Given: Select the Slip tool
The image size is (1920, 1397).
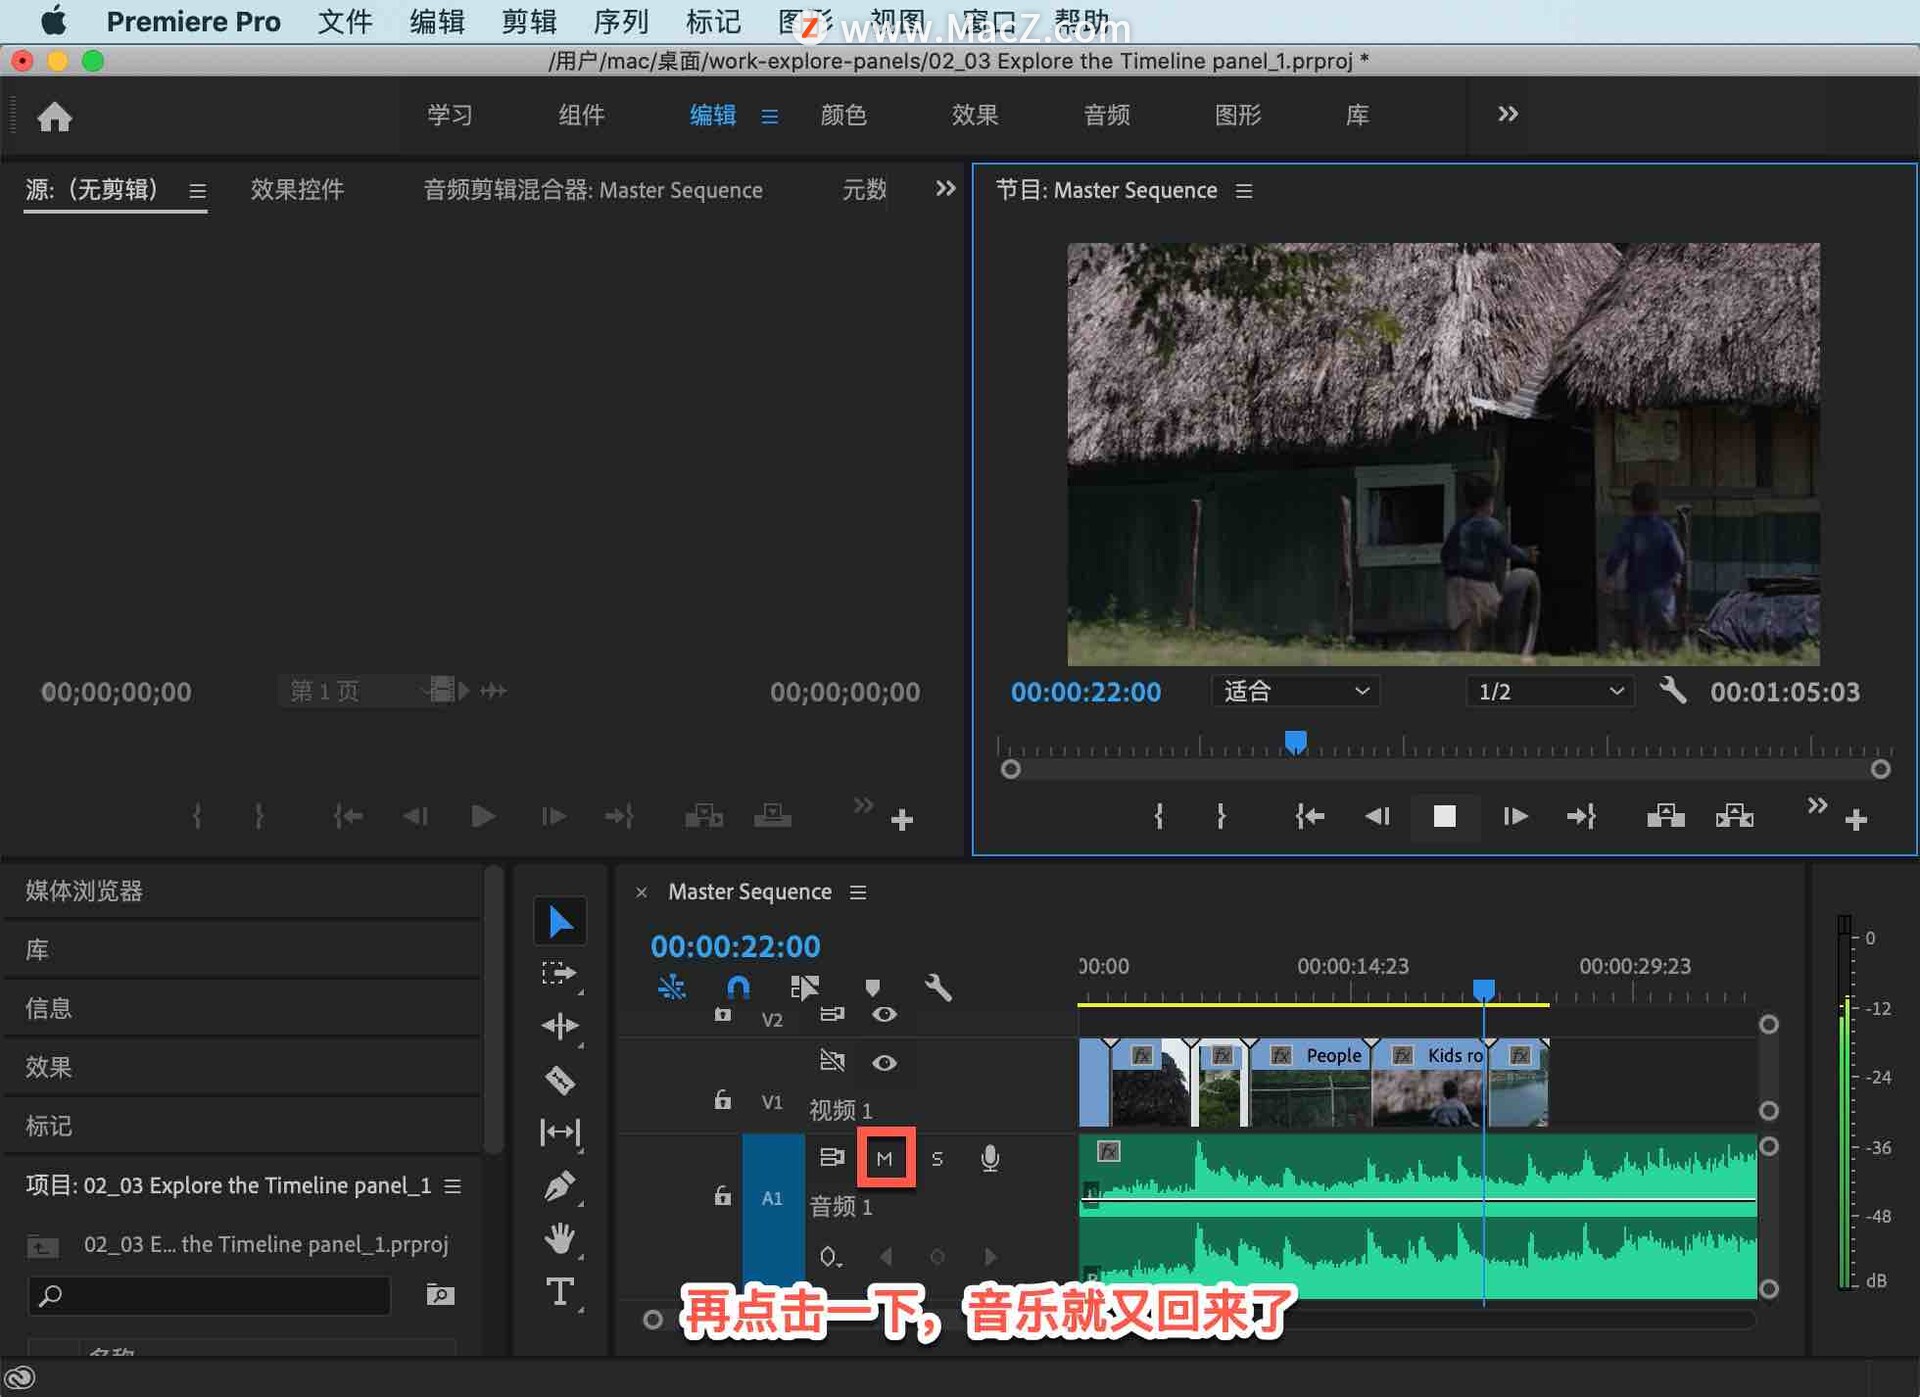Looking at the screenshot, I should coord(559,1132).
